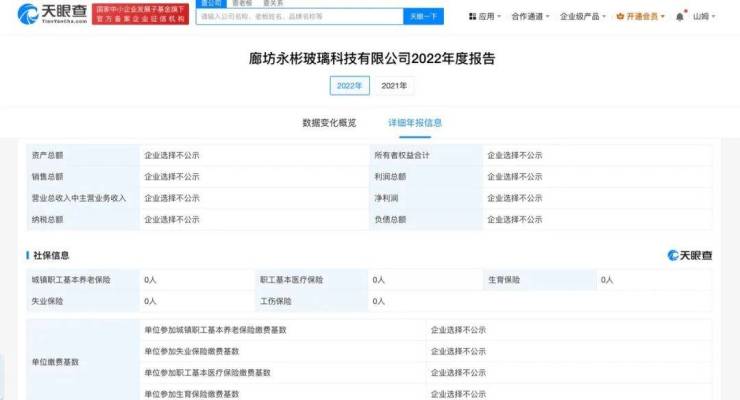
Task: Click the Tianyancha (天眼查) logo
Action: click(50, 13)
